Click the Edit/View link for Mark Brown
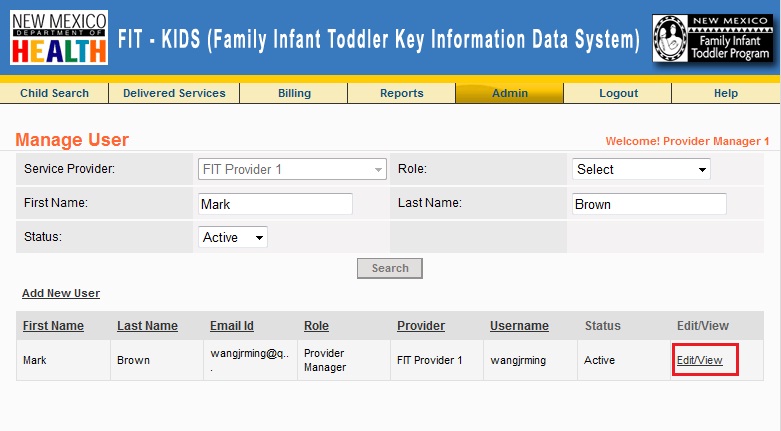781x431 pixels. coord(699,360)
